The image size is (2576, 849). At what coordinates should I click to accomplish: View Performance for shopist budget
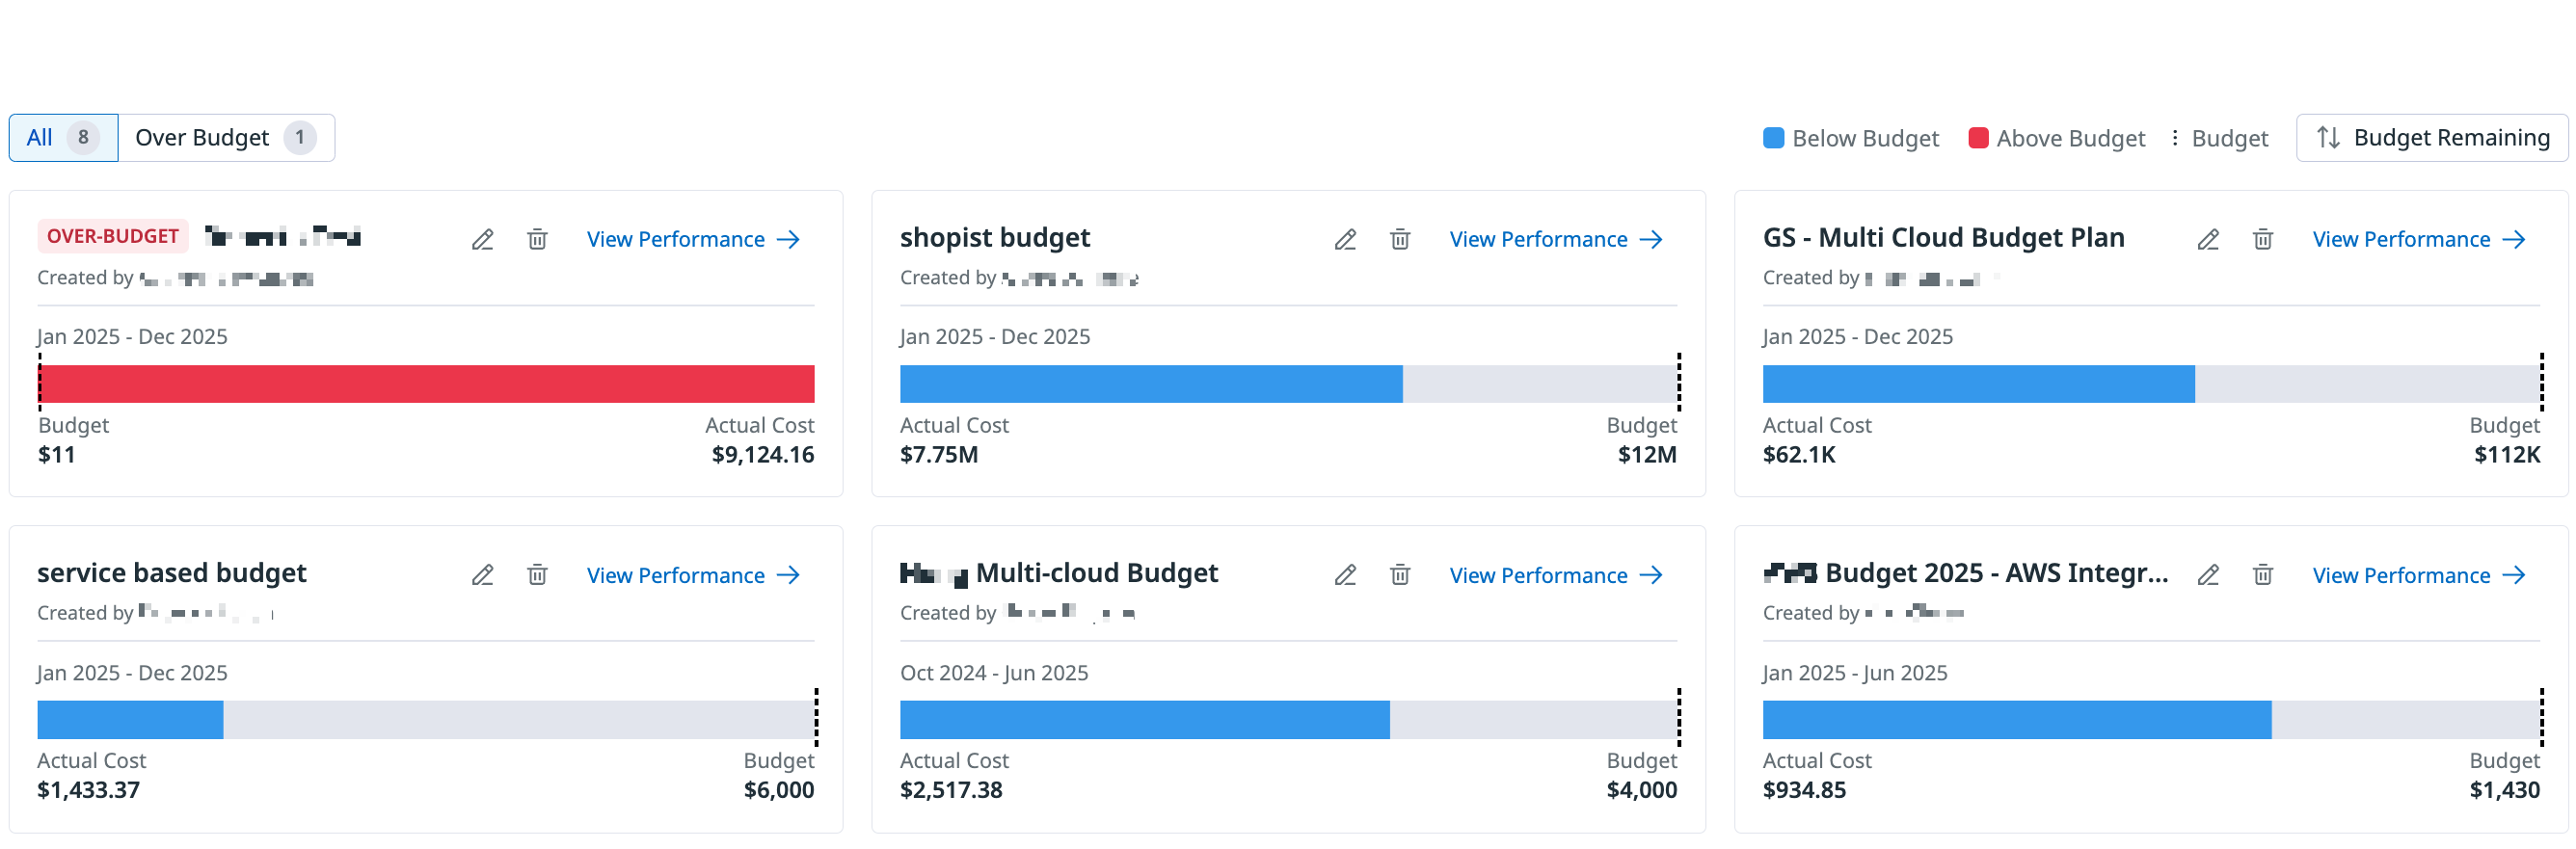tap(1555, 240)
